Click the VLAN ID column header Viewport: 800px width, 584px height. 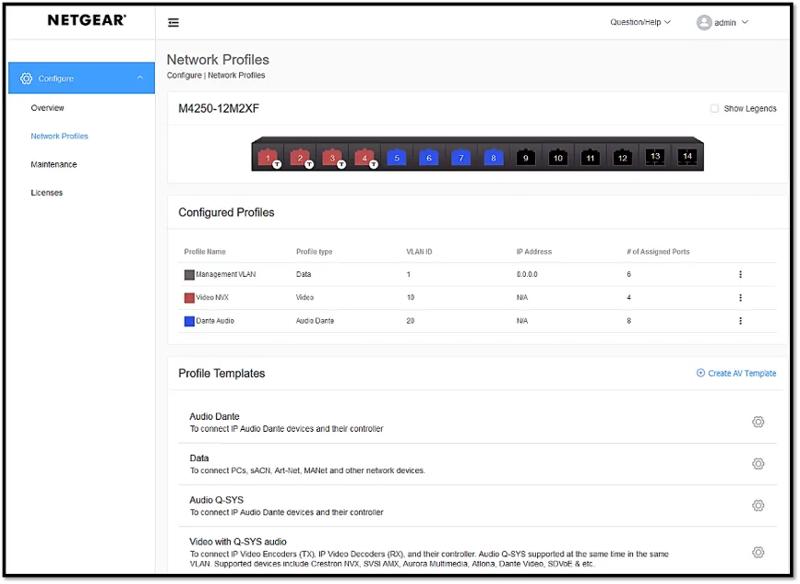point(419,252)
